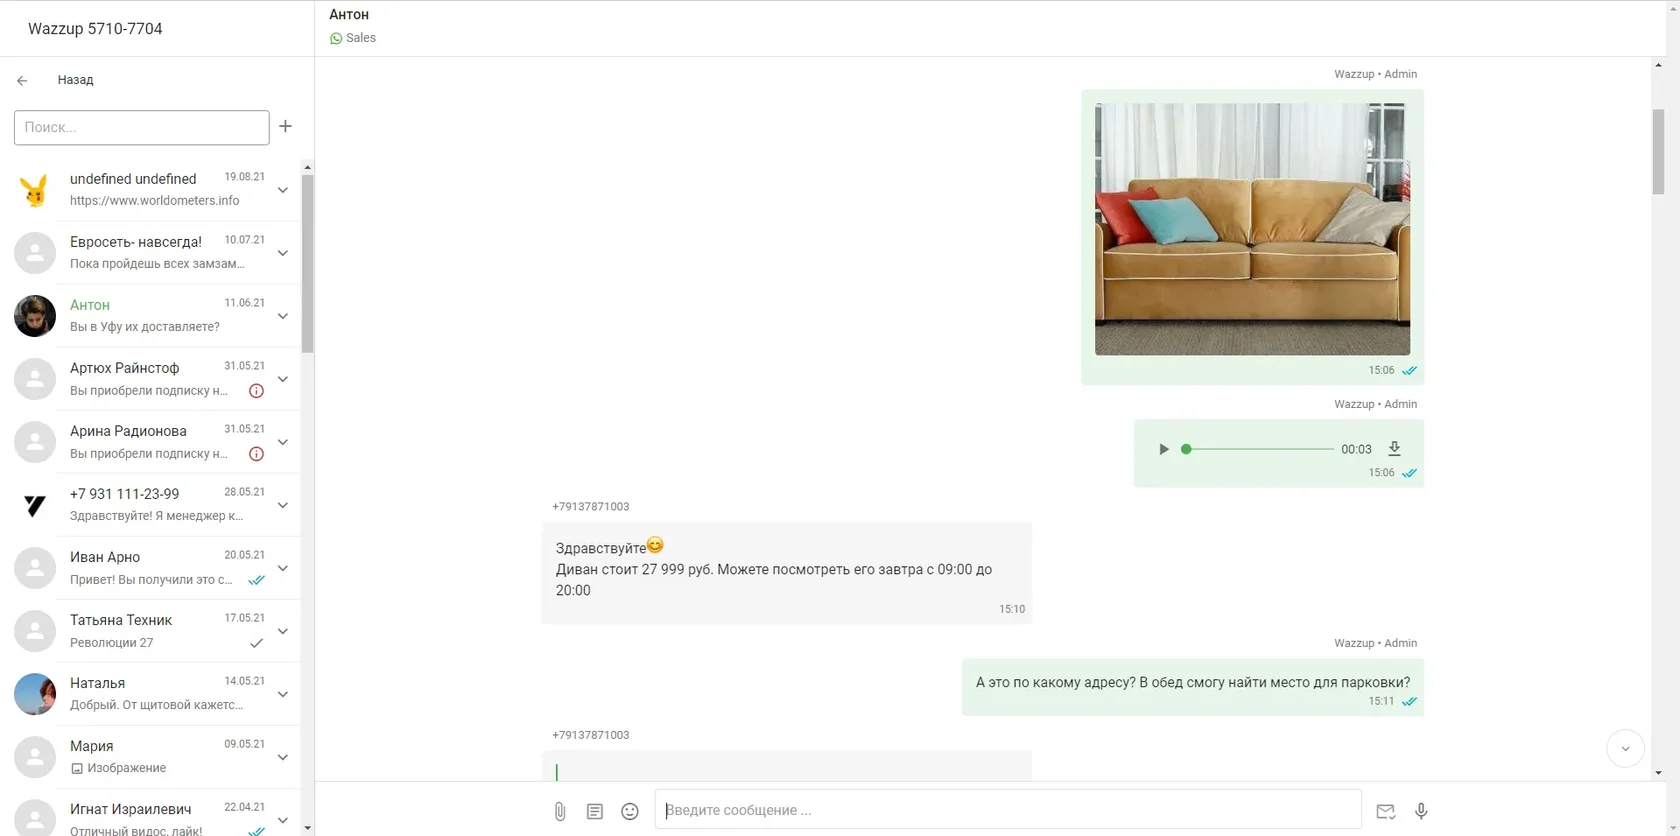Image resolution: width=1680 pixels, height=836 pixels.
Task: Click https://www.worldometers.info preview
Action: (x=155, y=201)
